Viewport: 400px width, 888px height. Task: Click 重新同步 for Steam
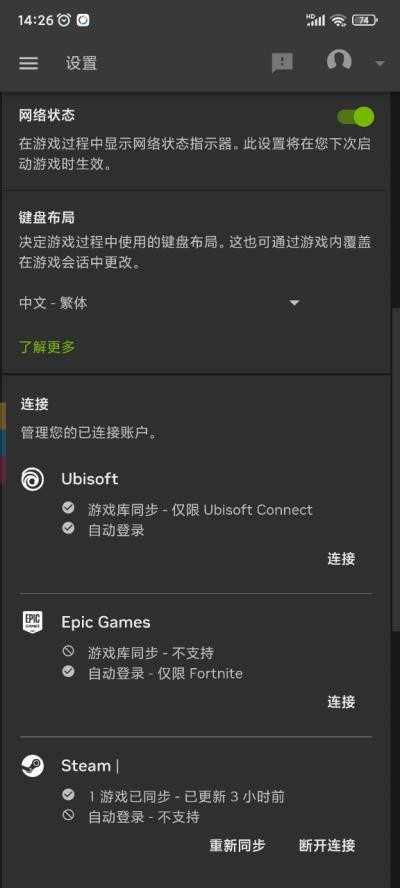tap(237, 846)
